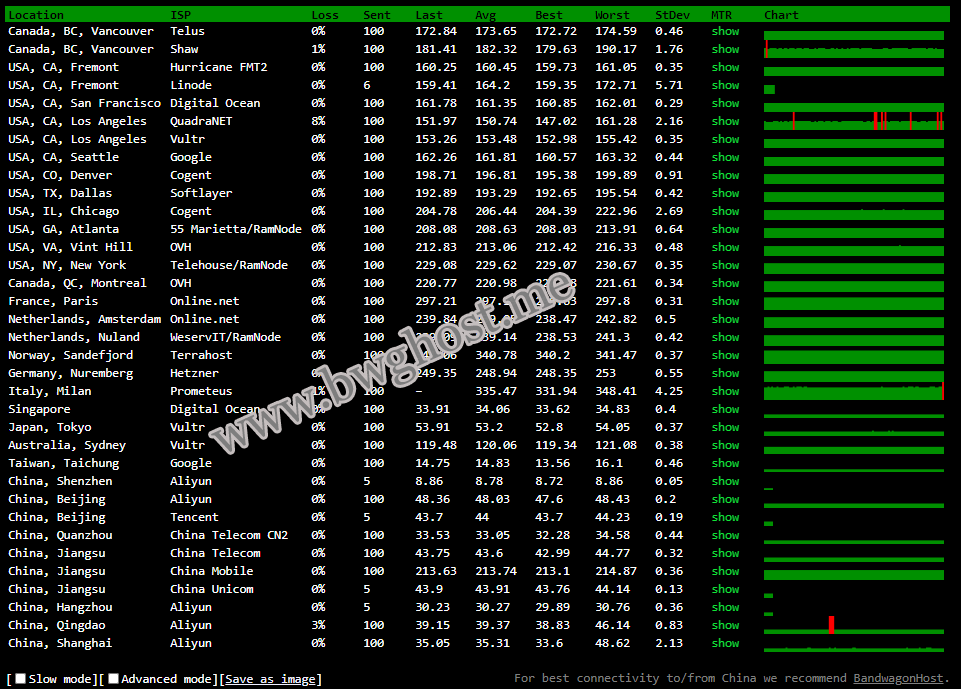The height and width of the screenshot is (689, 961).
Task: Click the latency chart for Los Angeles QuadraNET
Action: (854, 121)
